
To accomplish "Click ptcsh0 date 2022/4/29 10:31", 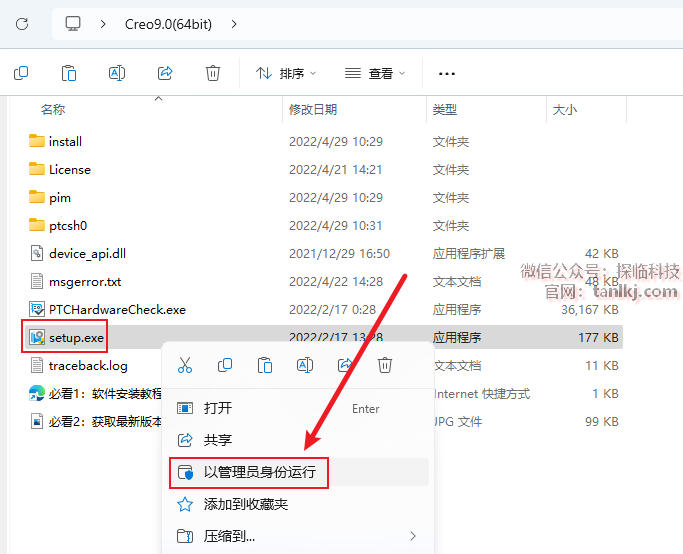I will (x=335, y=226).
